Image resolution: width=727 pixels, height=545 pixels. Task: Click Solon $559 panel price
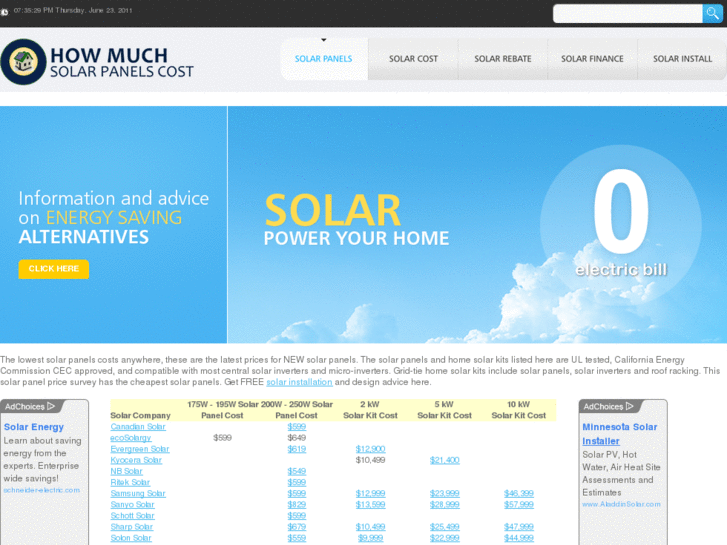(296, 538)
